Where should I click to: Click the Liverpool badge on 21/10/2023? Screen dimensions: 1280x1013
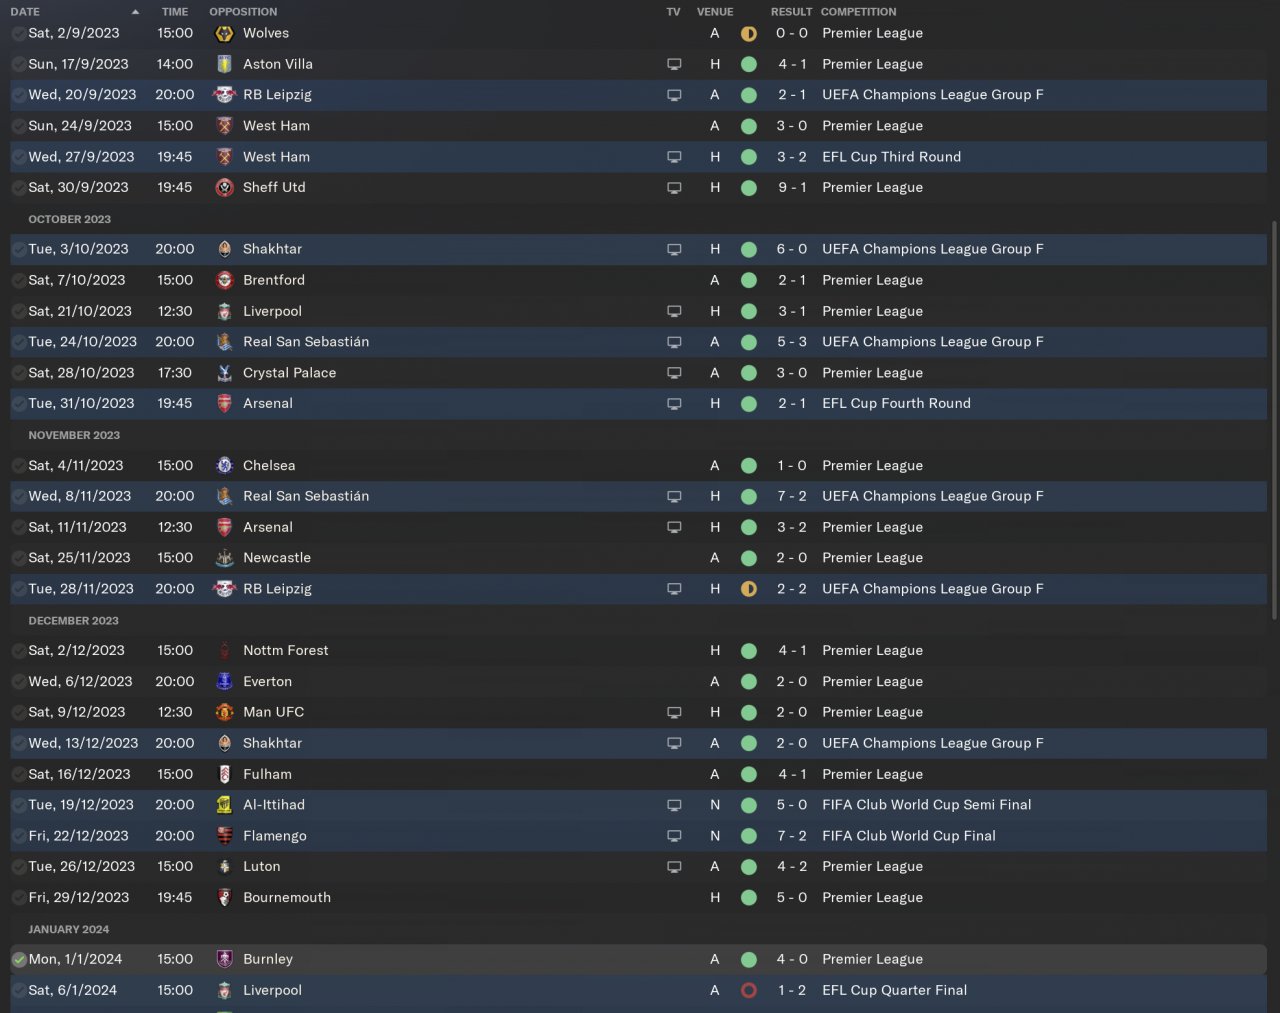224,311
